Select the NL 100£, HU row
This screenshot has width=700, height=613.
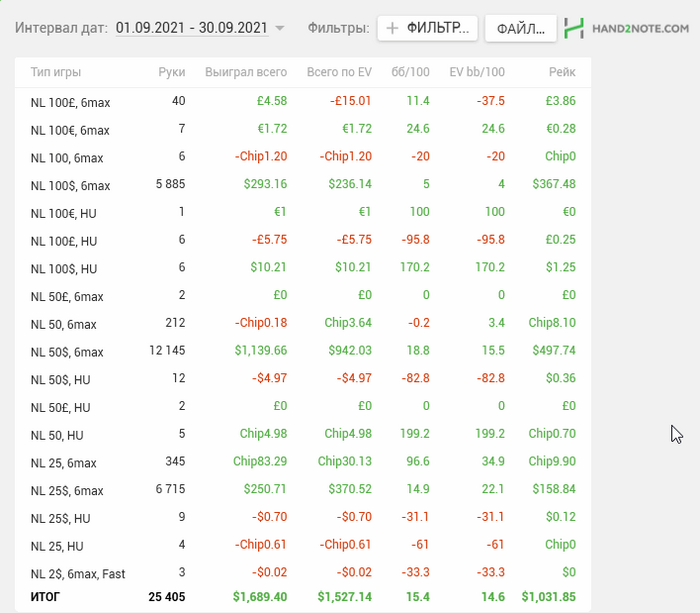[303, 240]
